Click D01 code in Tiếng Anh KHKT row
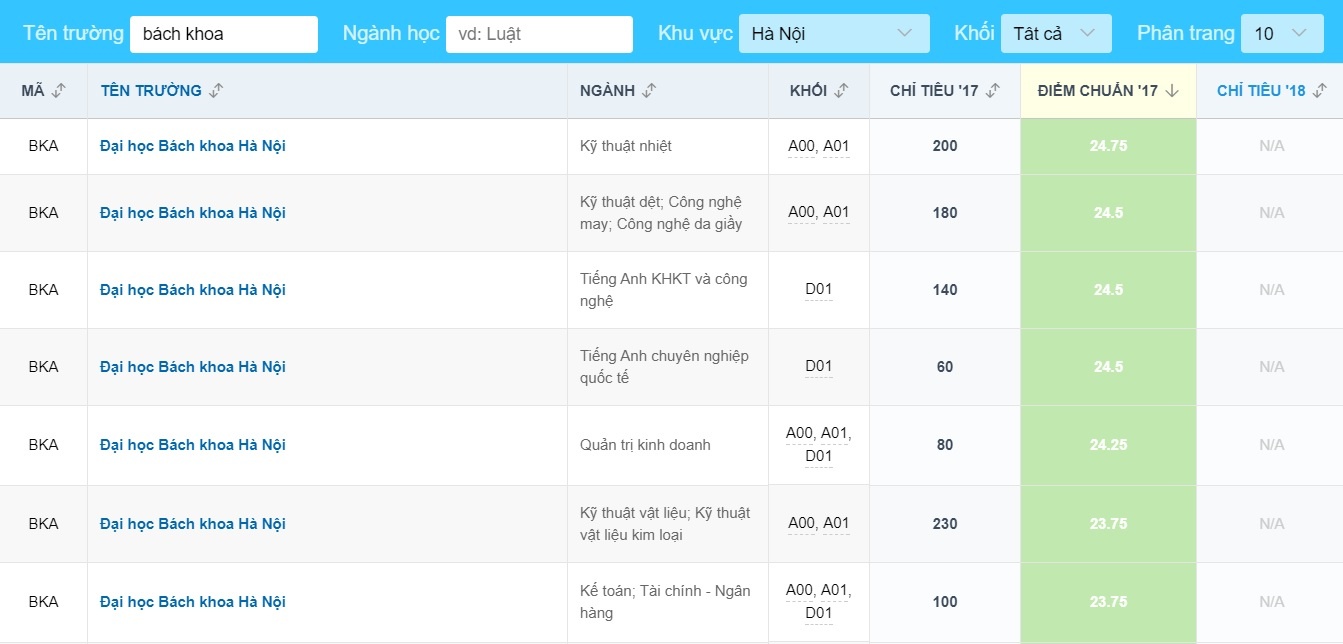 (818, 290)
